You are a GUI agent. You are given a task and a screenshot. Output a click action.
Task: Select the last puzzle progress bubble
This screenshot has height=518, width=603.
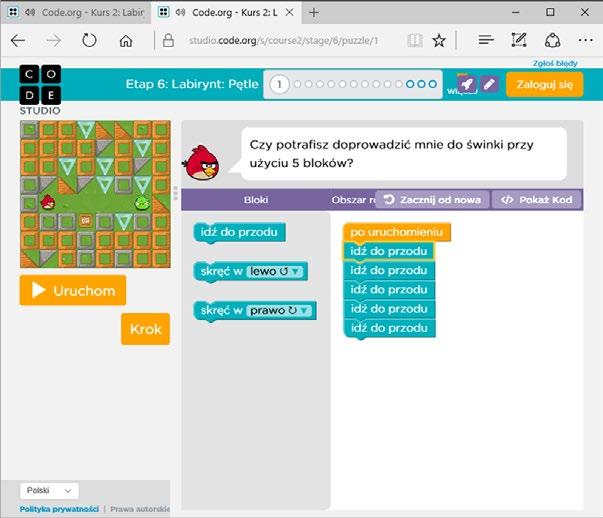(433, 84)
